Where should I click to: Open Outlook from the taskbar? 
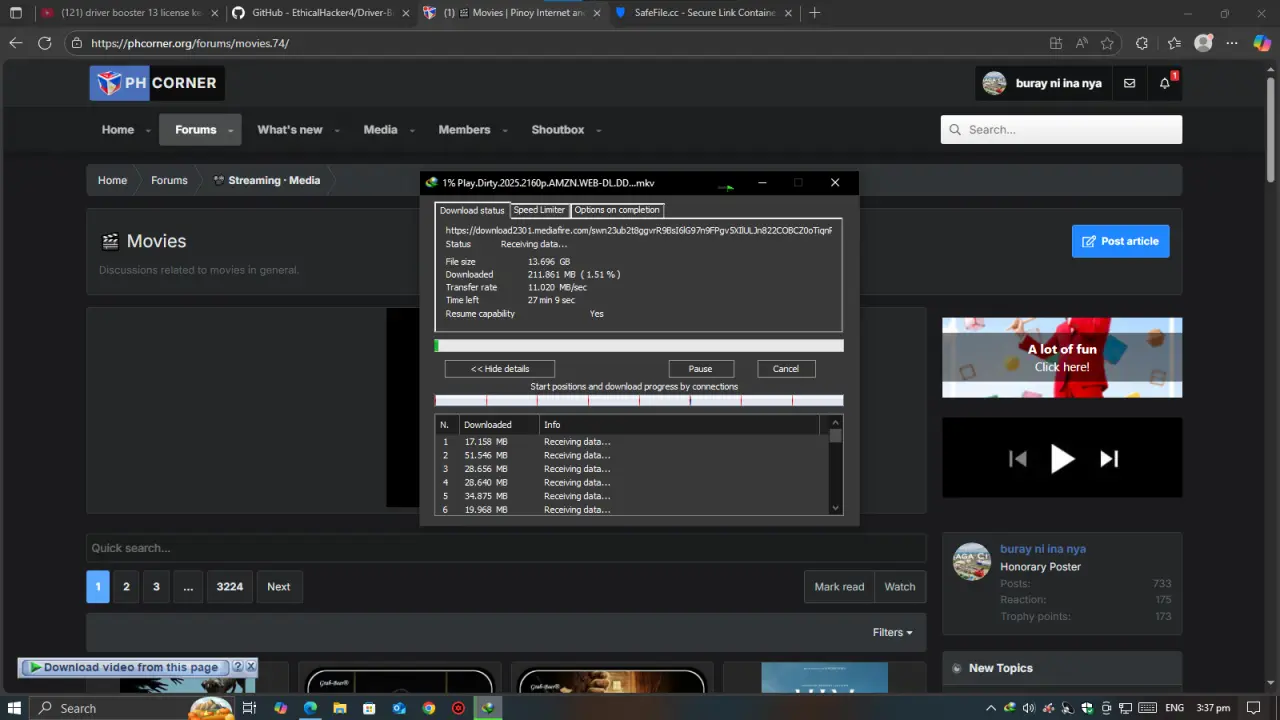(x=399, y=708)
